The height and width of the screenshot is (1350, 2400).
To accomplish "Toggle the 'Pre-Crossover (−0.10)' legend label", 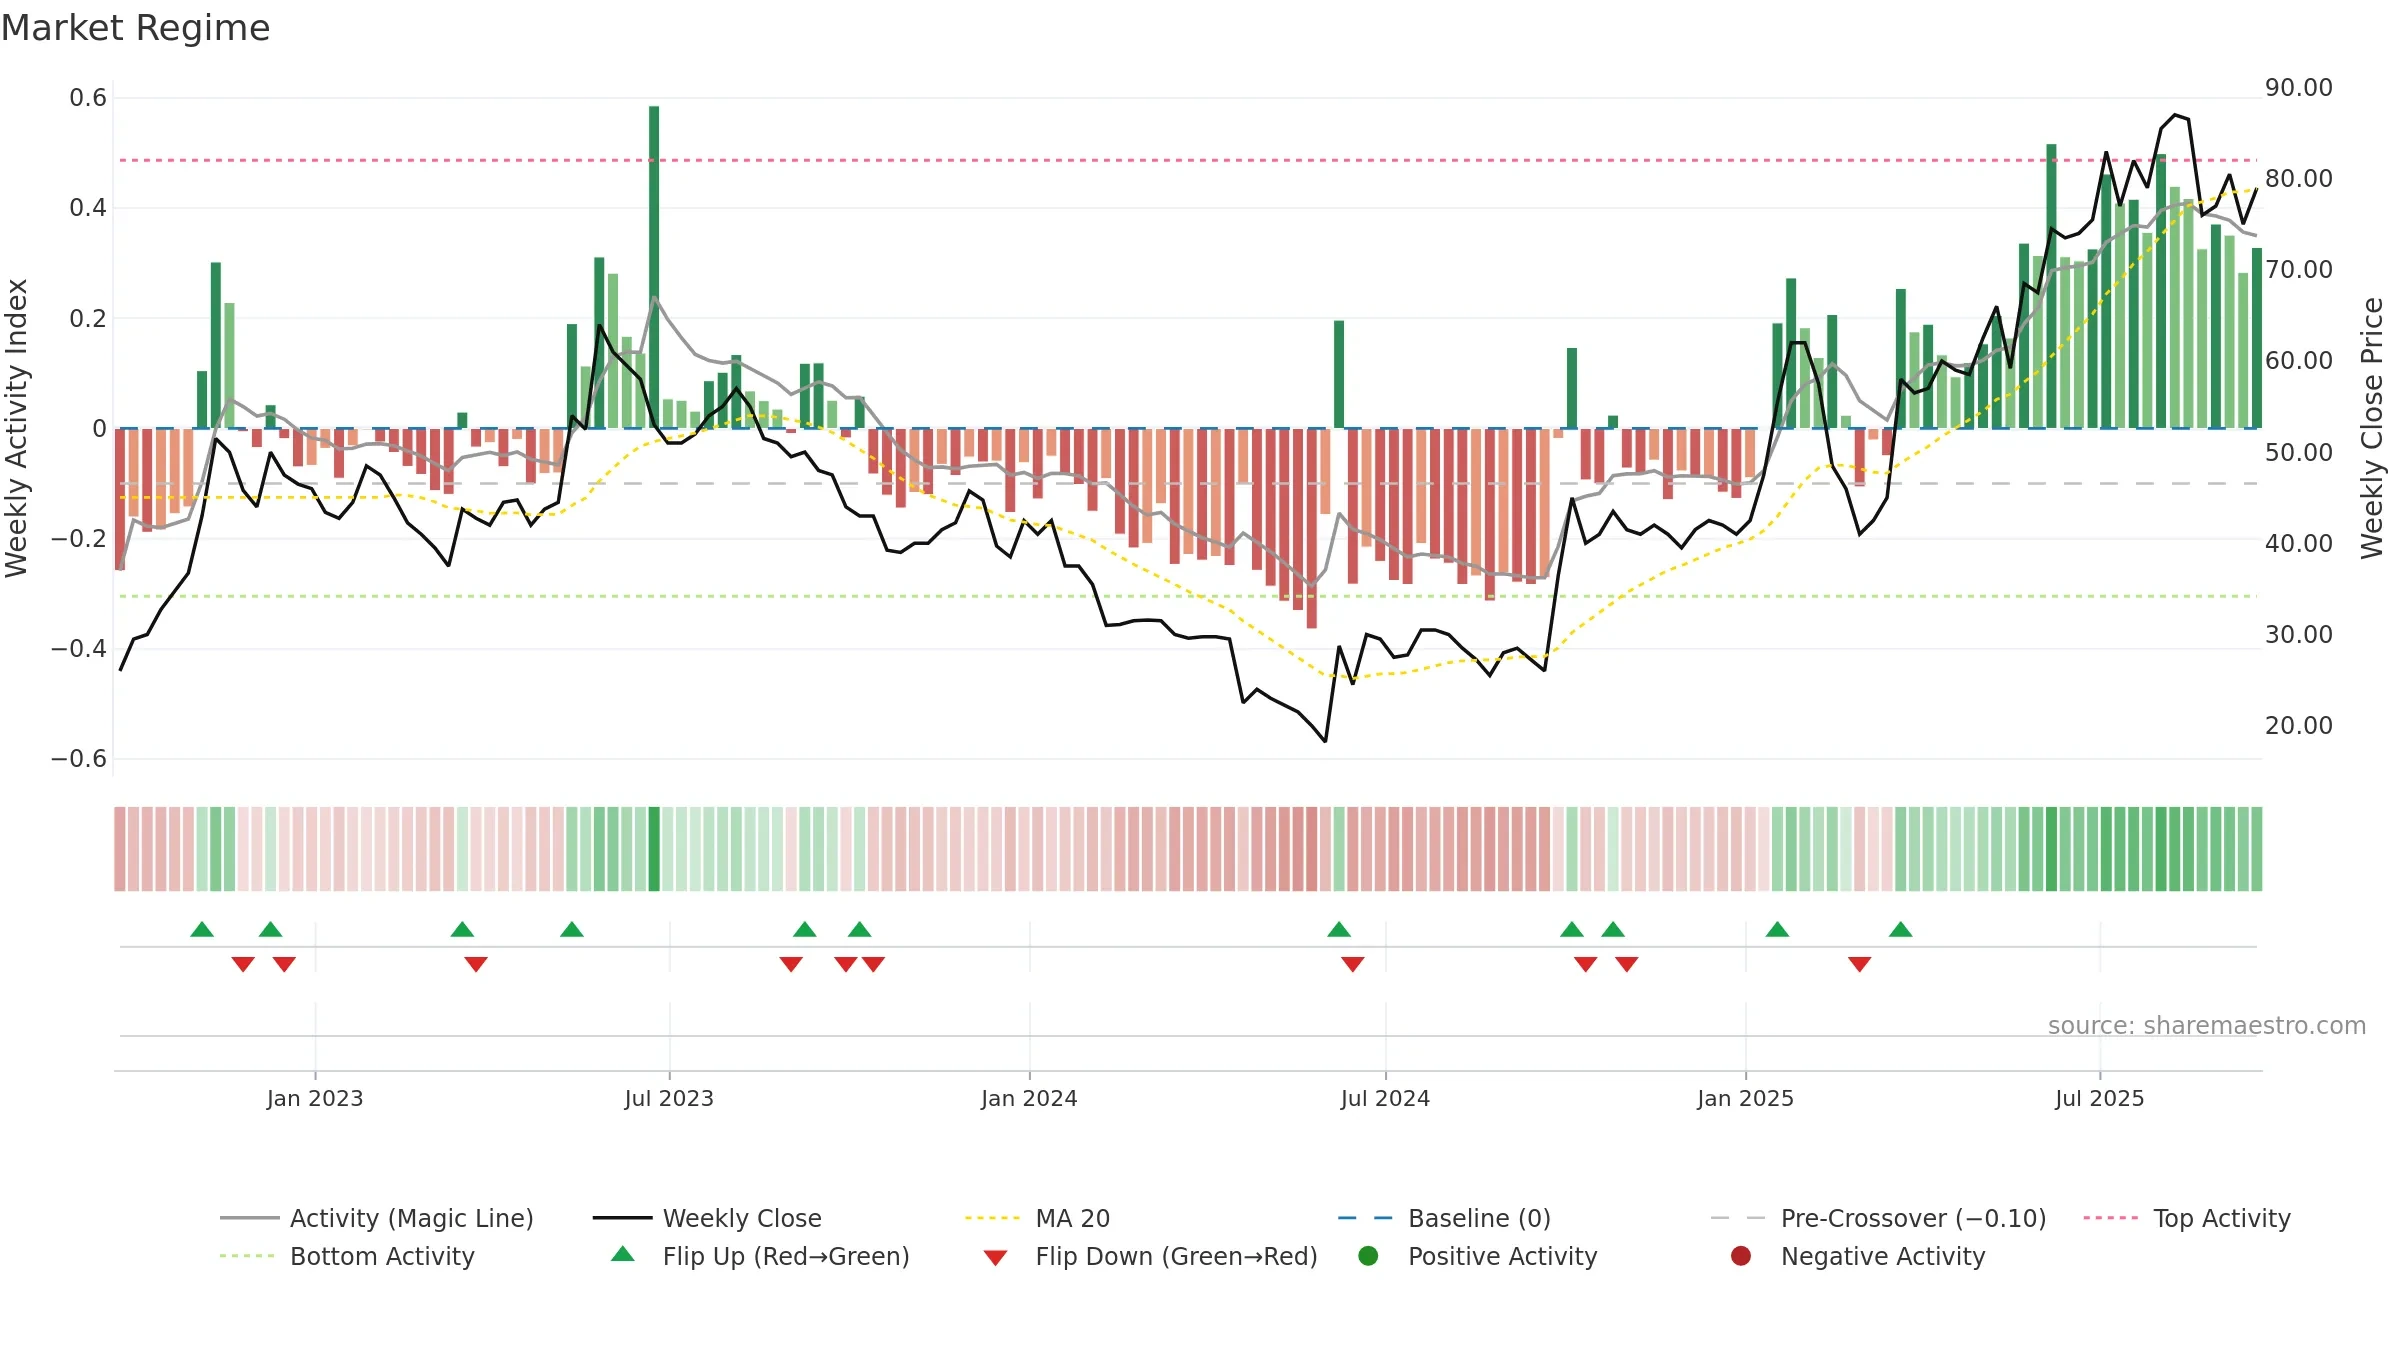I will pos(1914,1219).
